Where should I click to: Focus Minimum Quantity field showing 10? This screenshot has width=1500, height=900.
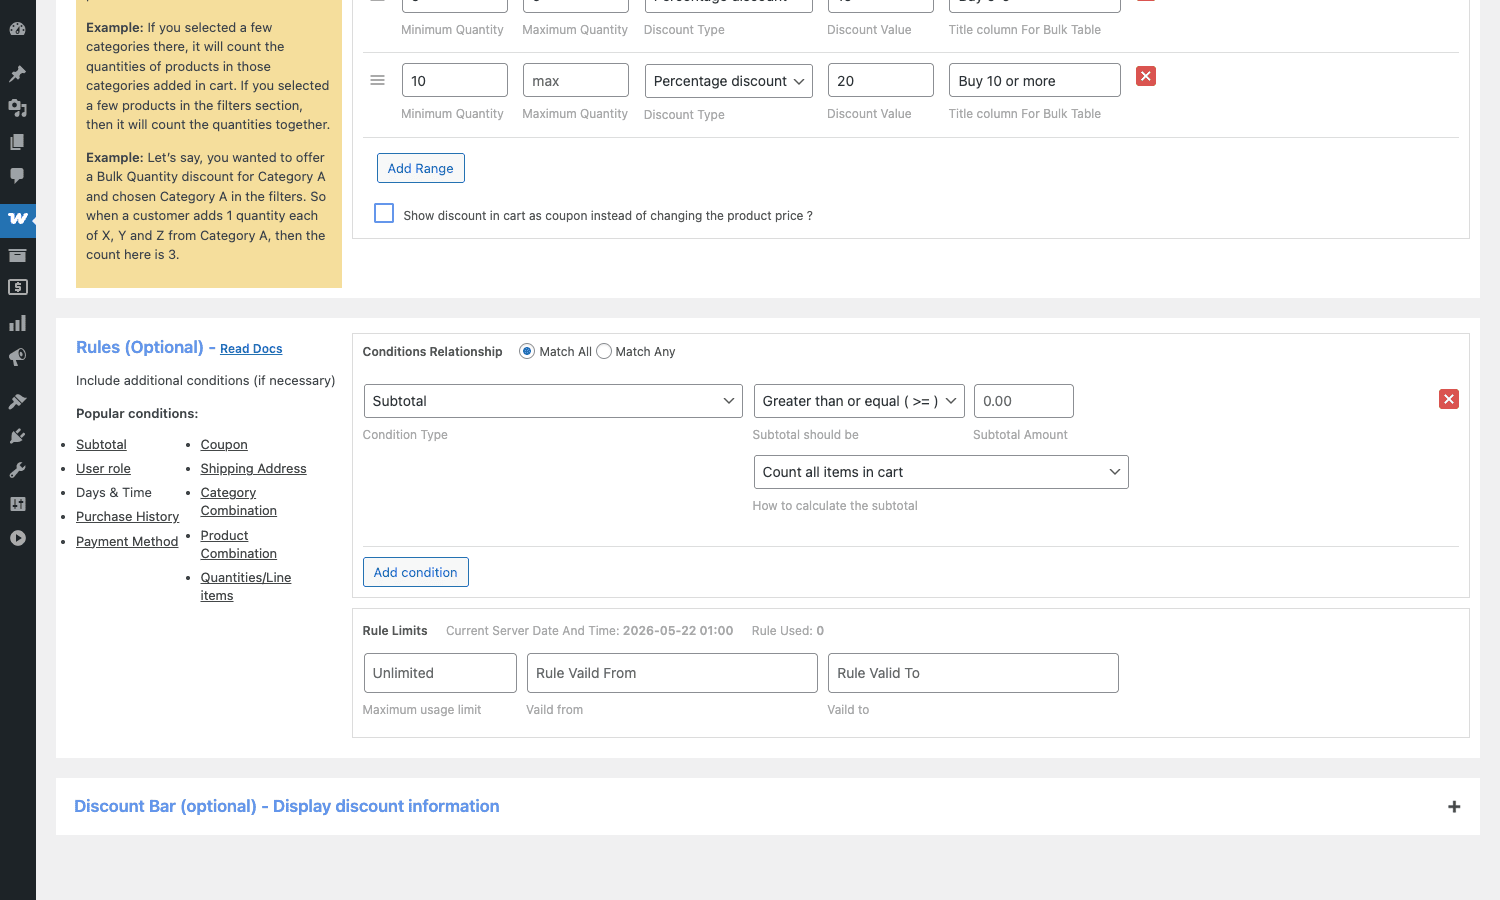point(455,80)
